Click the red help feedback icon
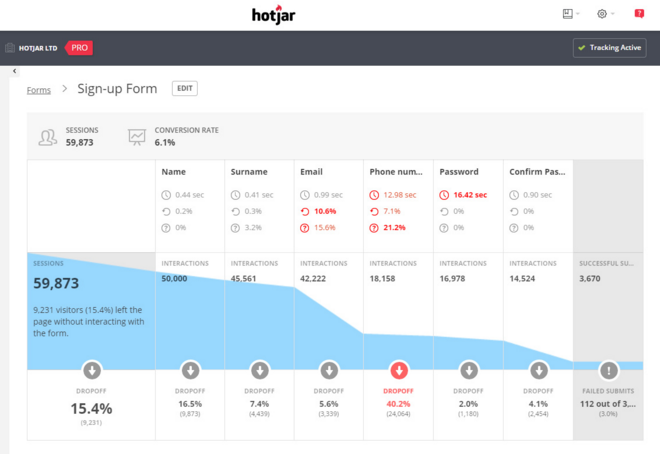660x454 pixels. point(639,14)
